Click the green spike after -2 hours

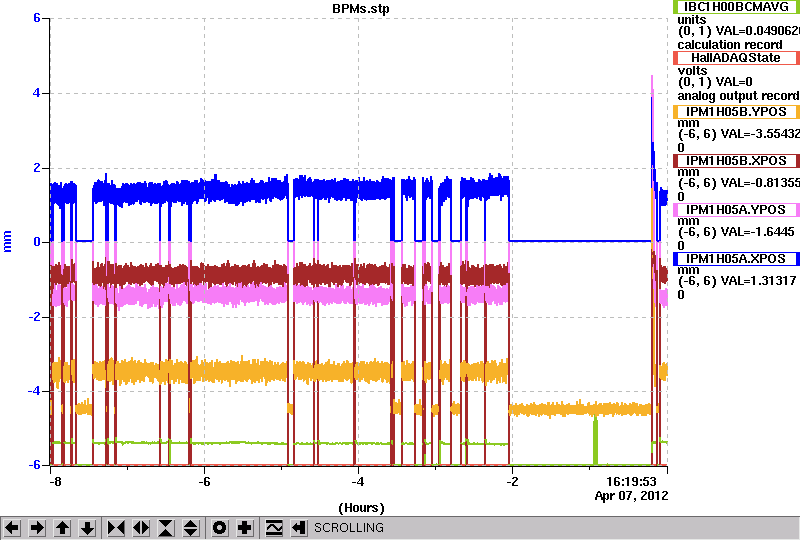(x=595, y=440)
